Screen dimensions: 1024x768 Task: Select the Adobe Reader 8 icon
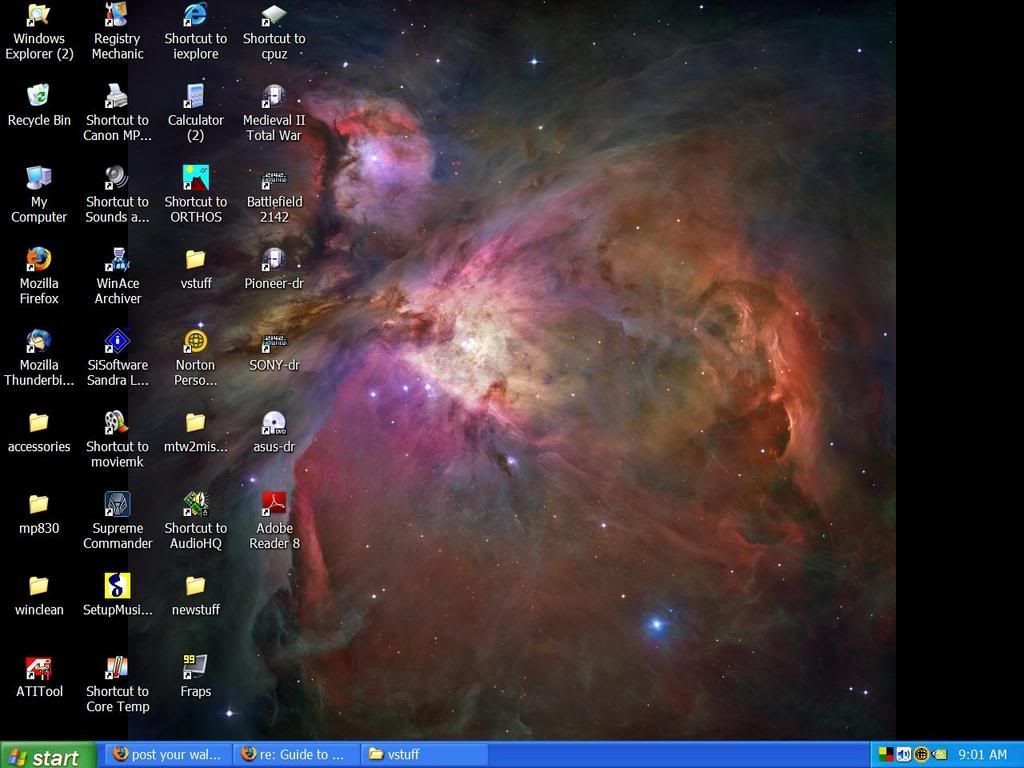click(x=274, y=505)
